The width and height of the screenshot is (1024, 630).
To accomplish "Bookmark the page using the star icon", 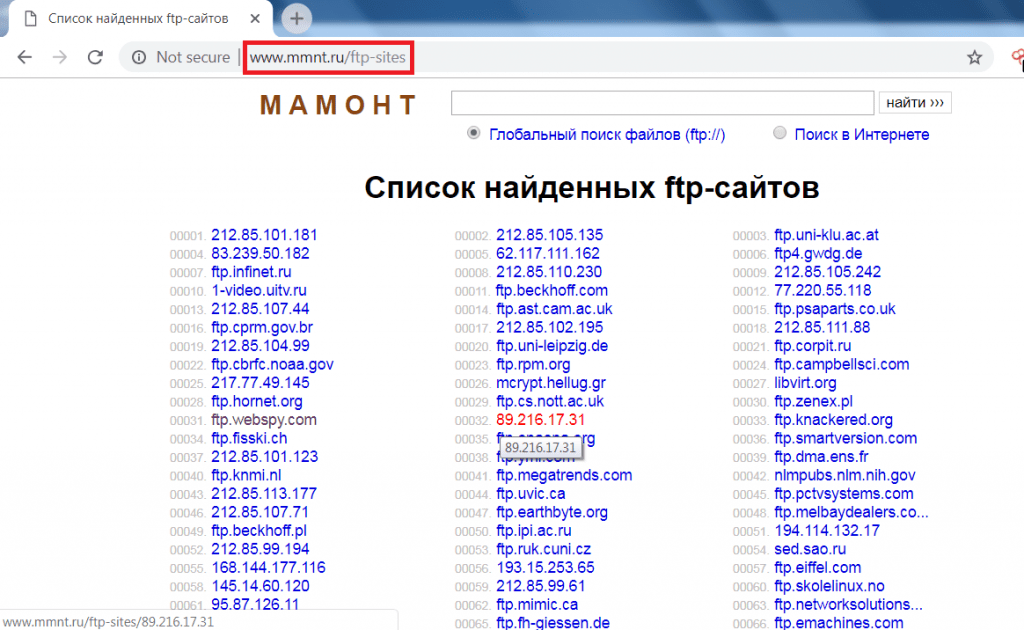I will tap(974, 57).
